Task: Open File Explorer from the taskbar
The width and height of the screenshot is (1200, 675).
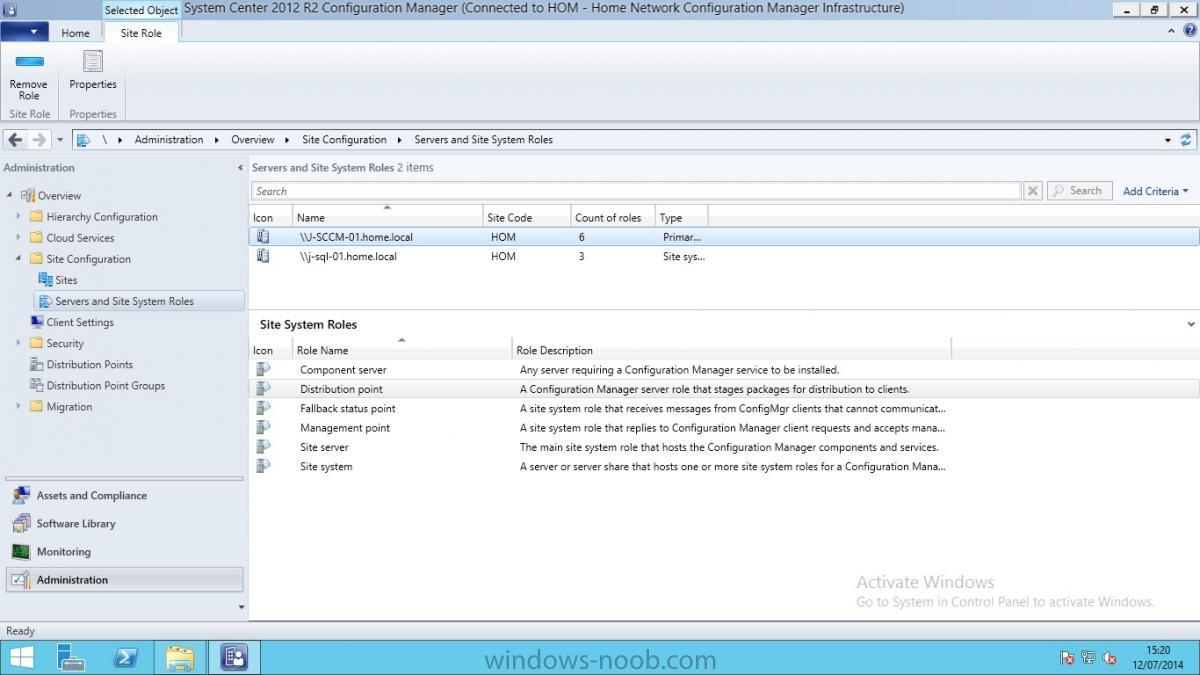Action: click(180, 657)
